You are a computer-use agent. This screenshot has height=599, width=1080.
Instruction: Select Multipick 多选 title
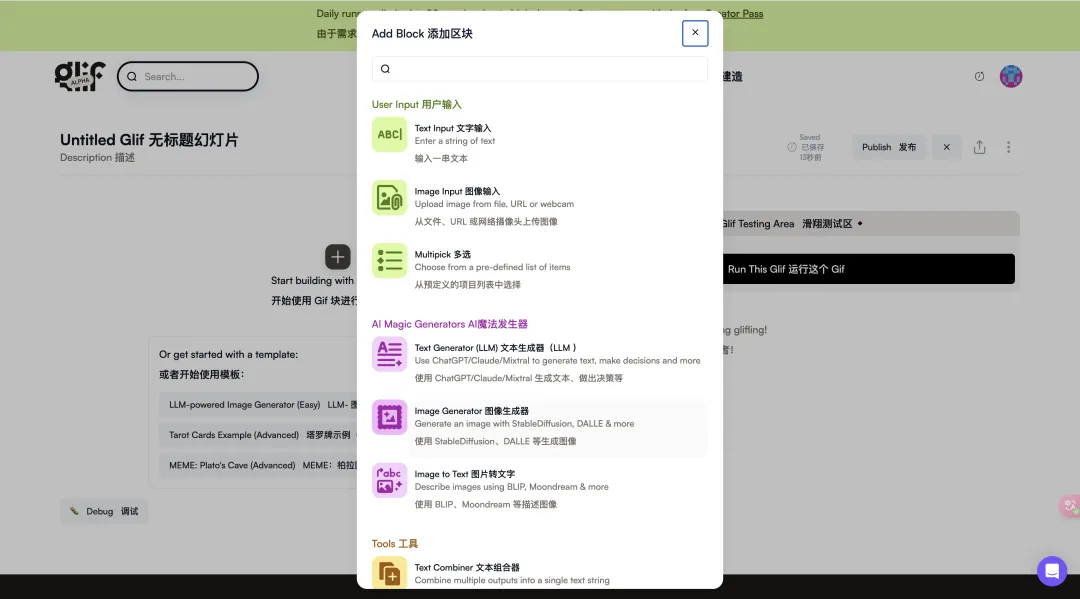pos(443,255)
